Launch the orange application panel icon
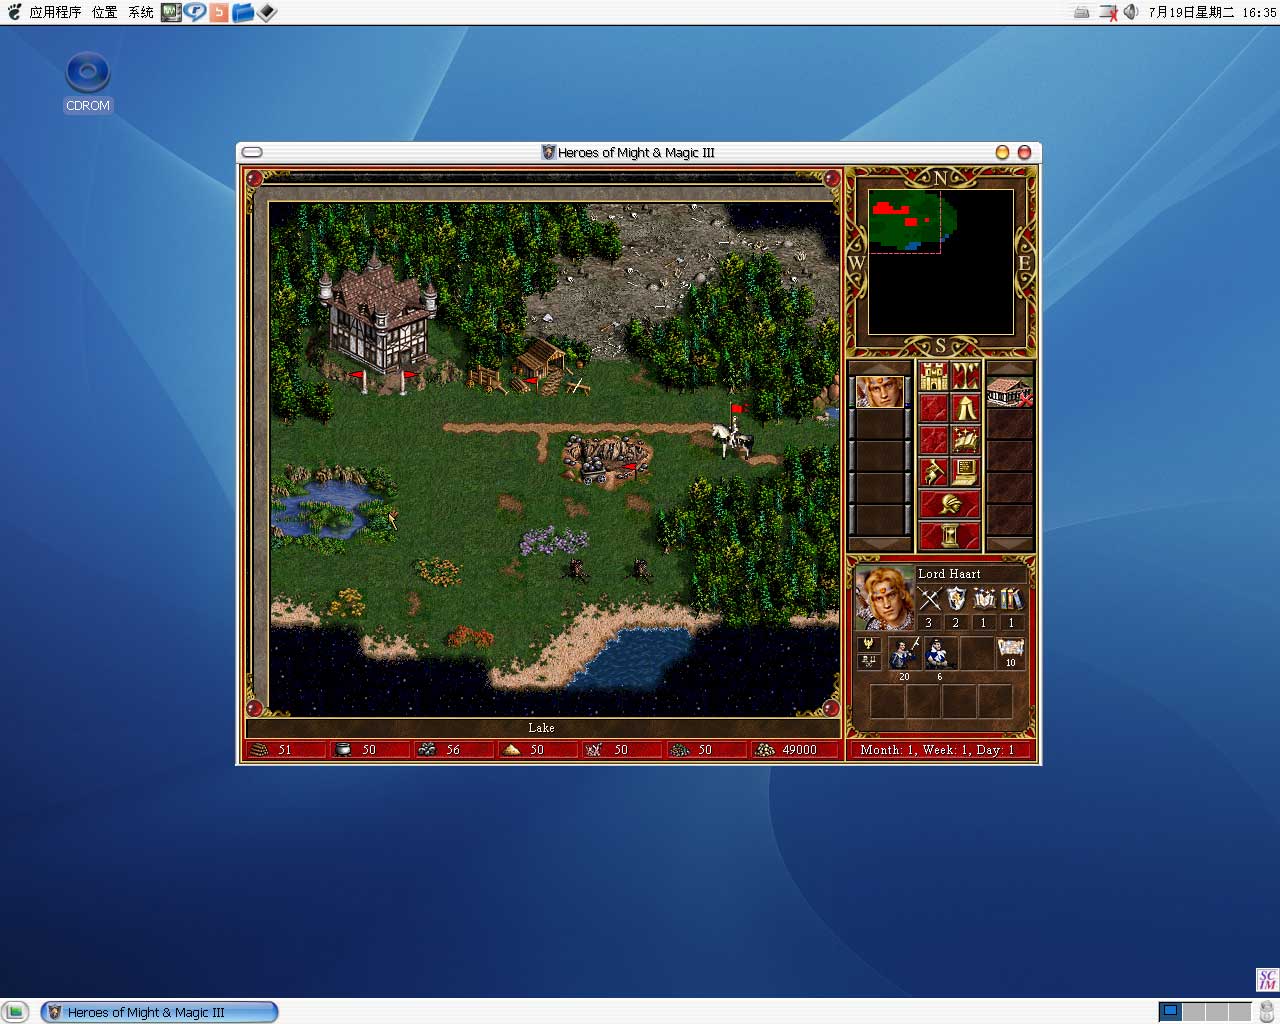 [x=218, y=12]
